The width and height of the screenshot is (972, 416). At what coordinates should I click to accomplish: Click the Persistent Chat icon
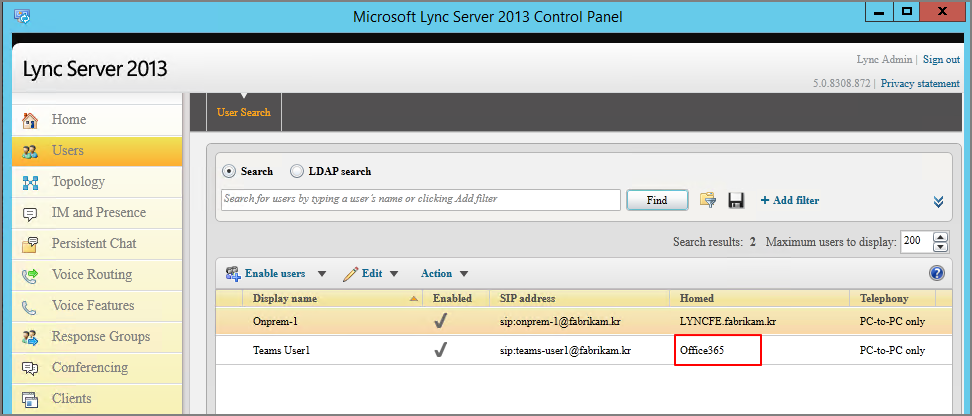30,244
